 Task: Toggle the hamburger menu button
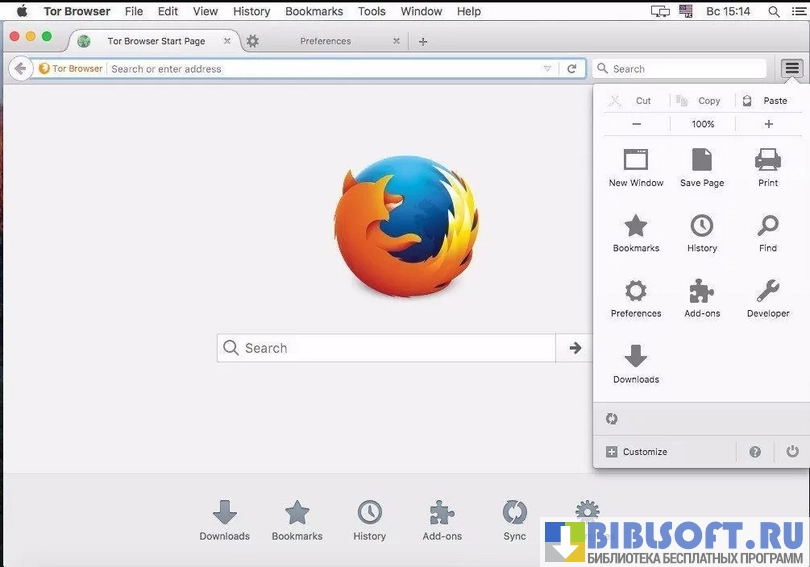pos(792,68)
